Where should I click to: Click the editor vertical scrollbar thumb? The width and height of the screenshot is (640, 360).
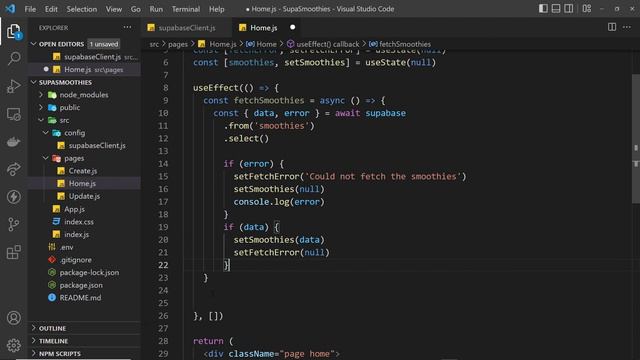click(636, 139)
